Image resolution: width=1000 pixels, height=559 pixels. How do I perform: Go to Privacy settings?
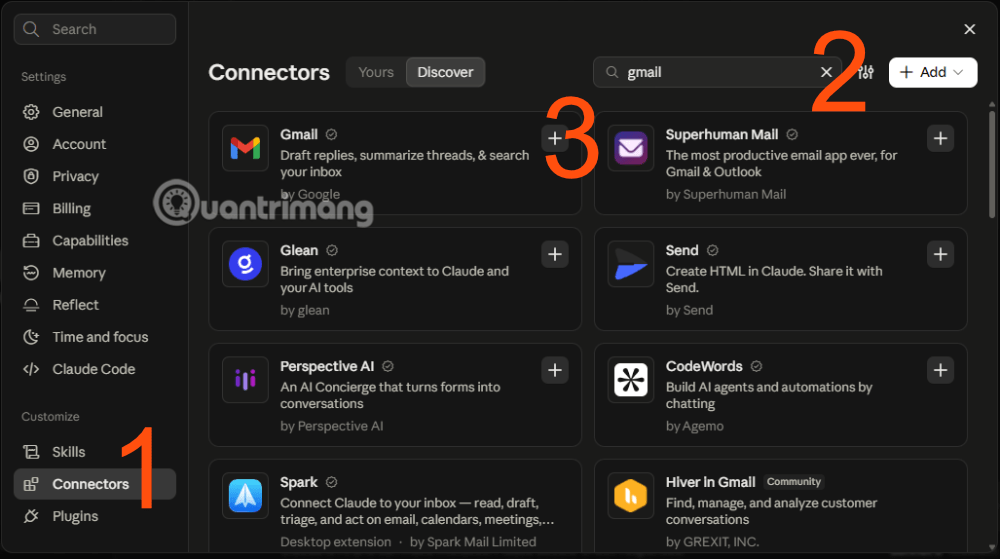point(94,177)
